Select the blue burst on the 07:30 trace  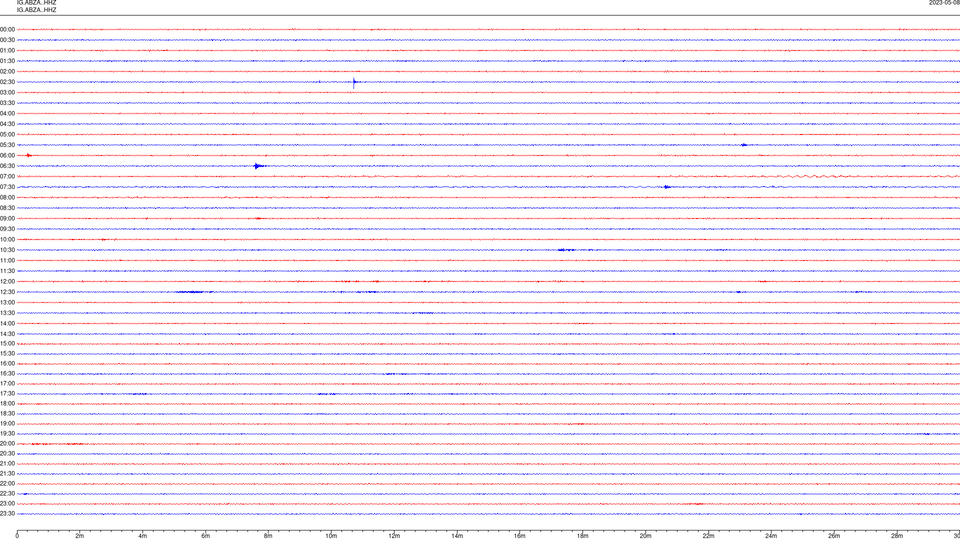pyautogui.click(x=667, y=187)
